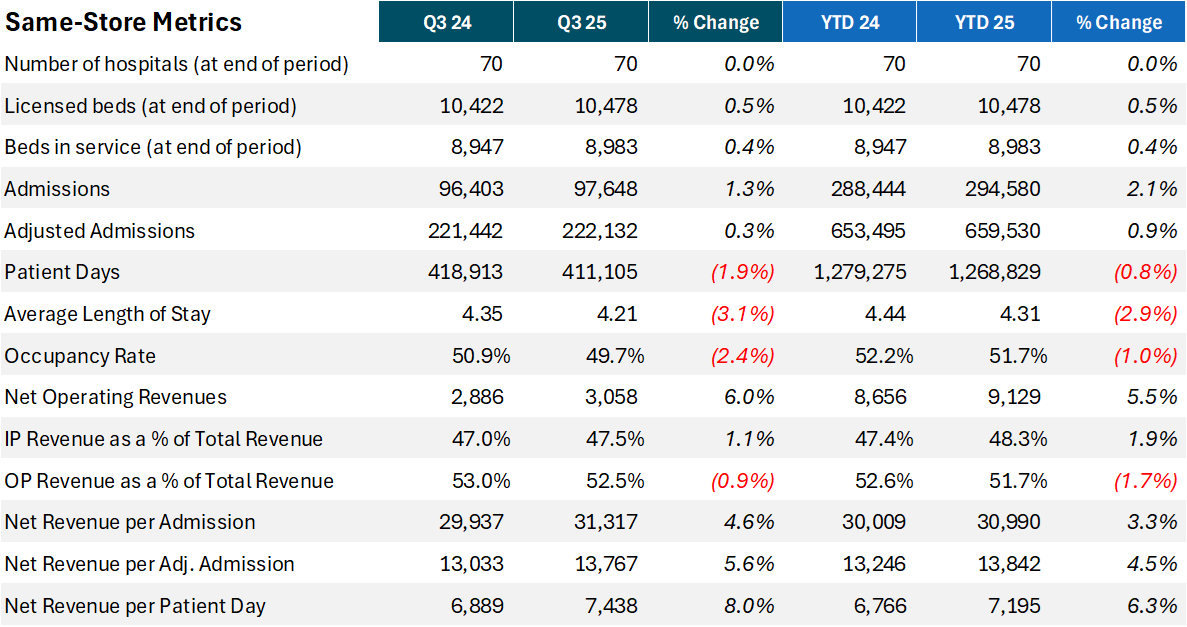Click the Same-Store Metrics title cell
The height and width of the screenshot is (627, 1187).
tap(123, 21)
